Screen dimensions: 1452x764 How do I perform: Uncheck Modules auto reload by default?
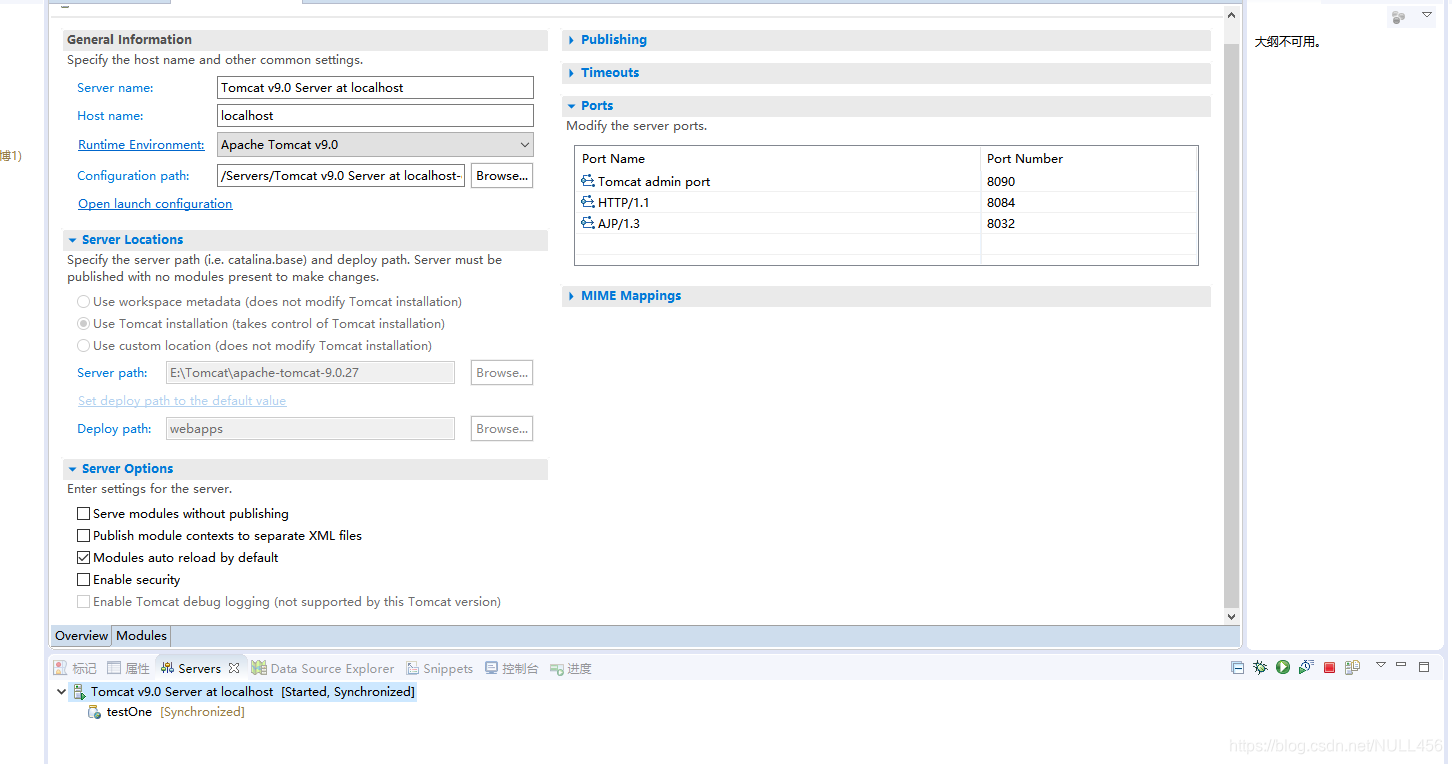[x=84, y=557]
